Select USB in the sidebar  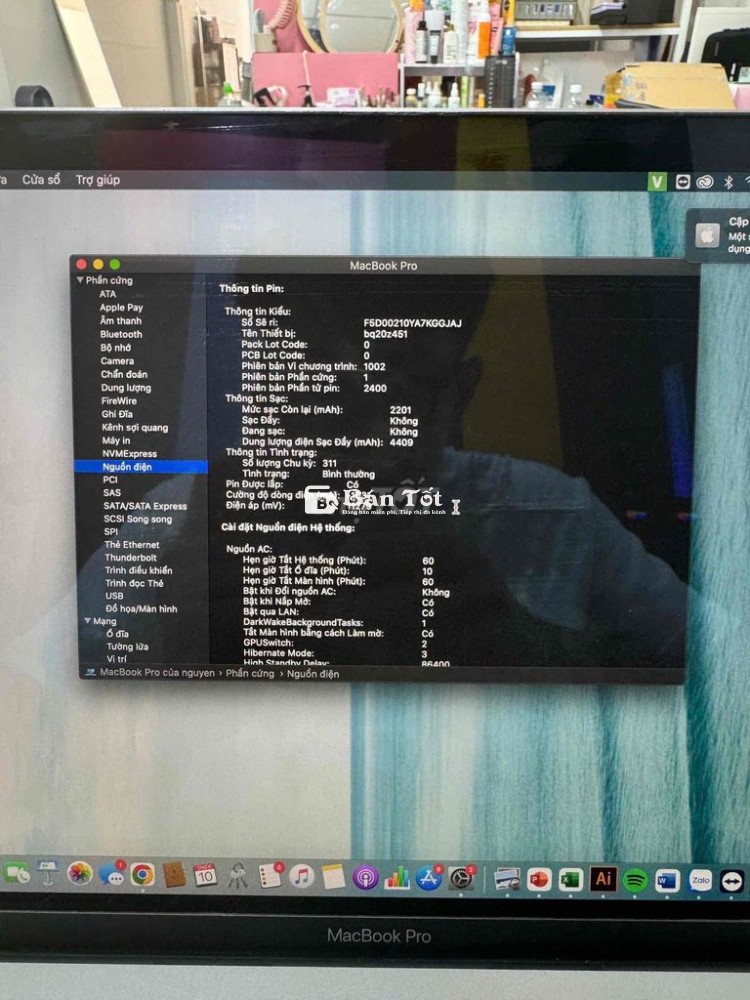pyautogui.click(x=115, y=596)
